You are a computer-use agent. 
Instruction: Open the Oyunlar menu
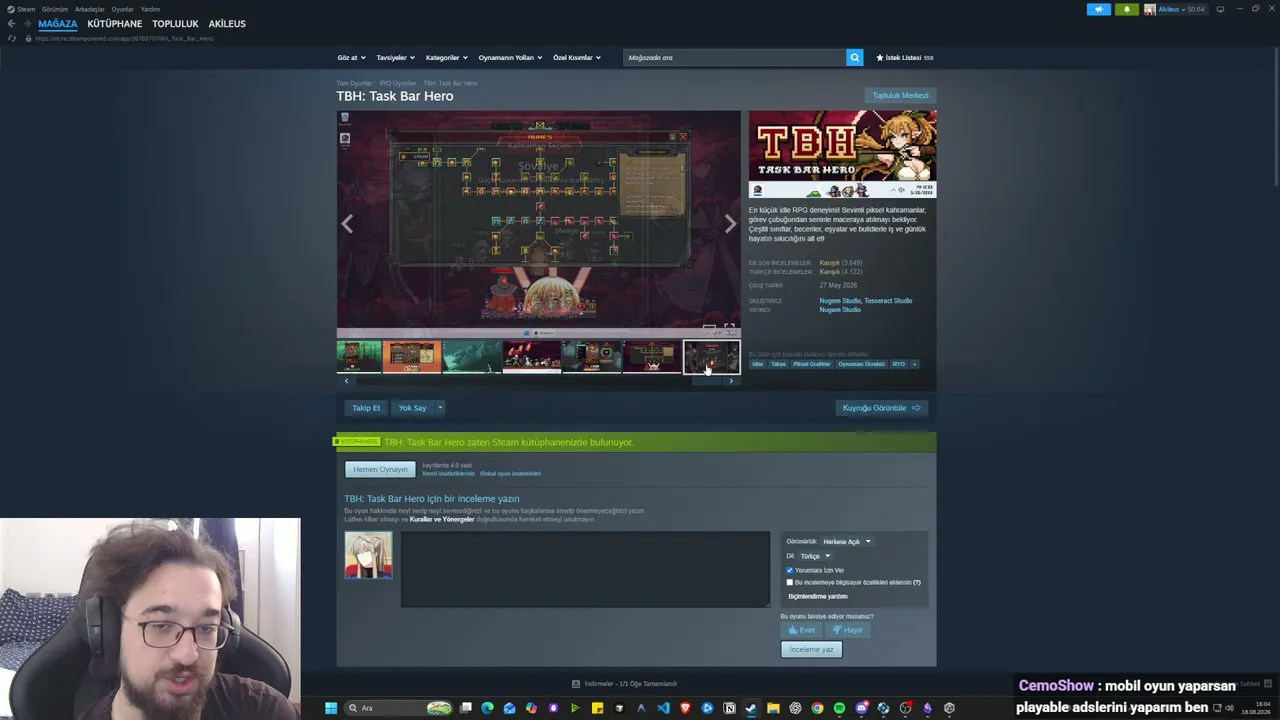point(123,9)
